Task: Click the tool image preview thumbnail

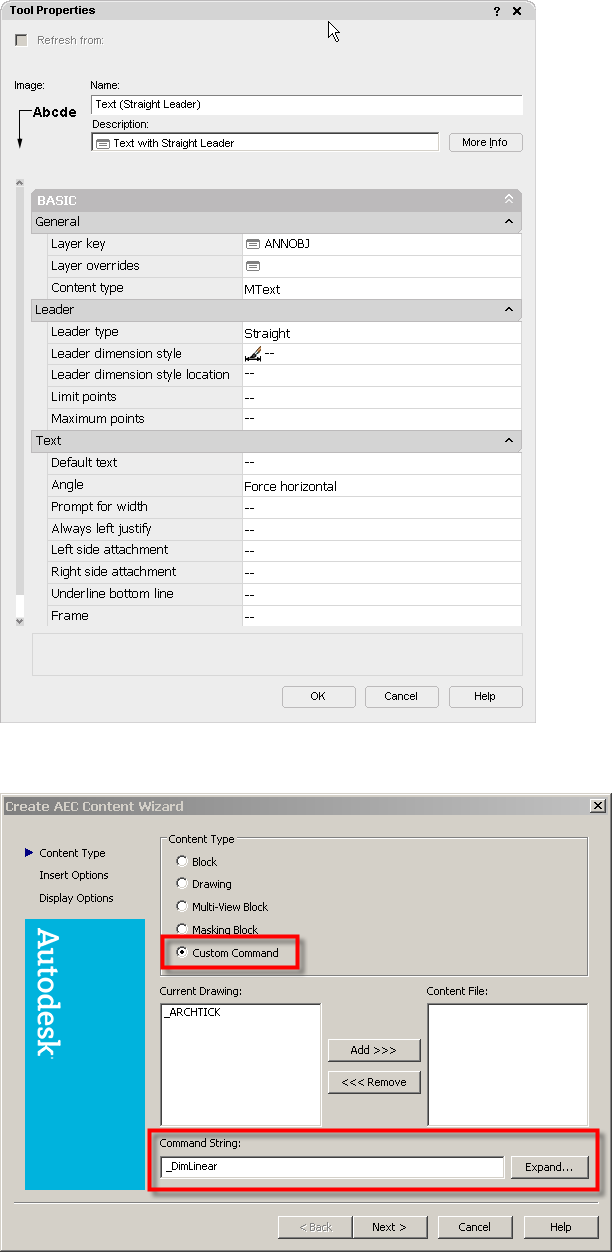Action: coord(48,122)
